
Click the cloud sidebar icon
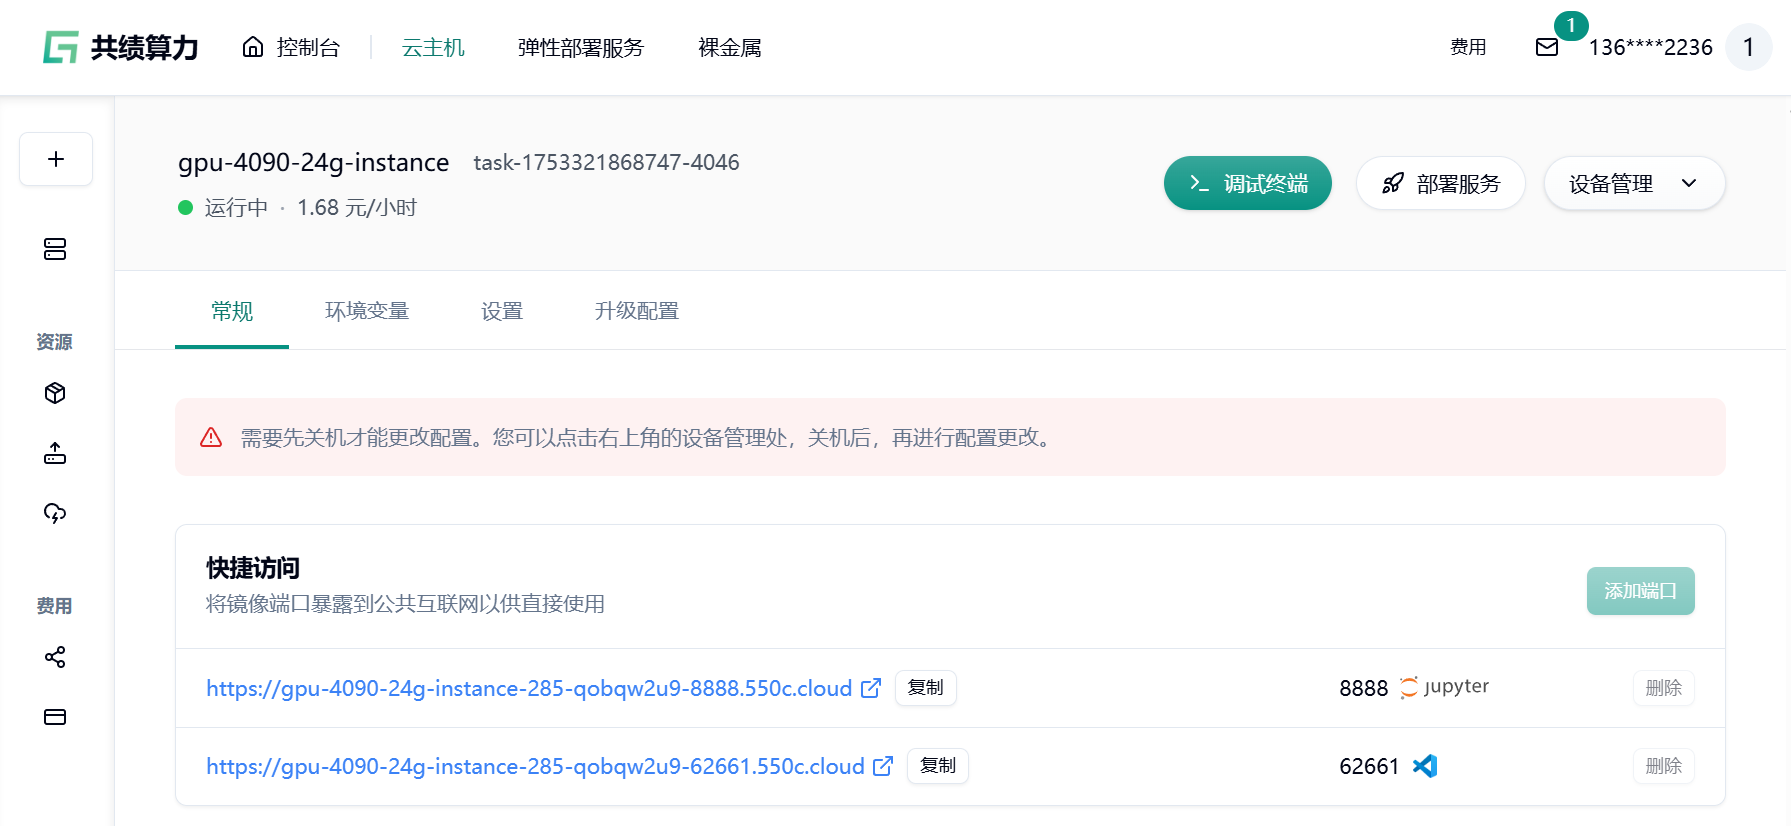click(x=55, y=513)
